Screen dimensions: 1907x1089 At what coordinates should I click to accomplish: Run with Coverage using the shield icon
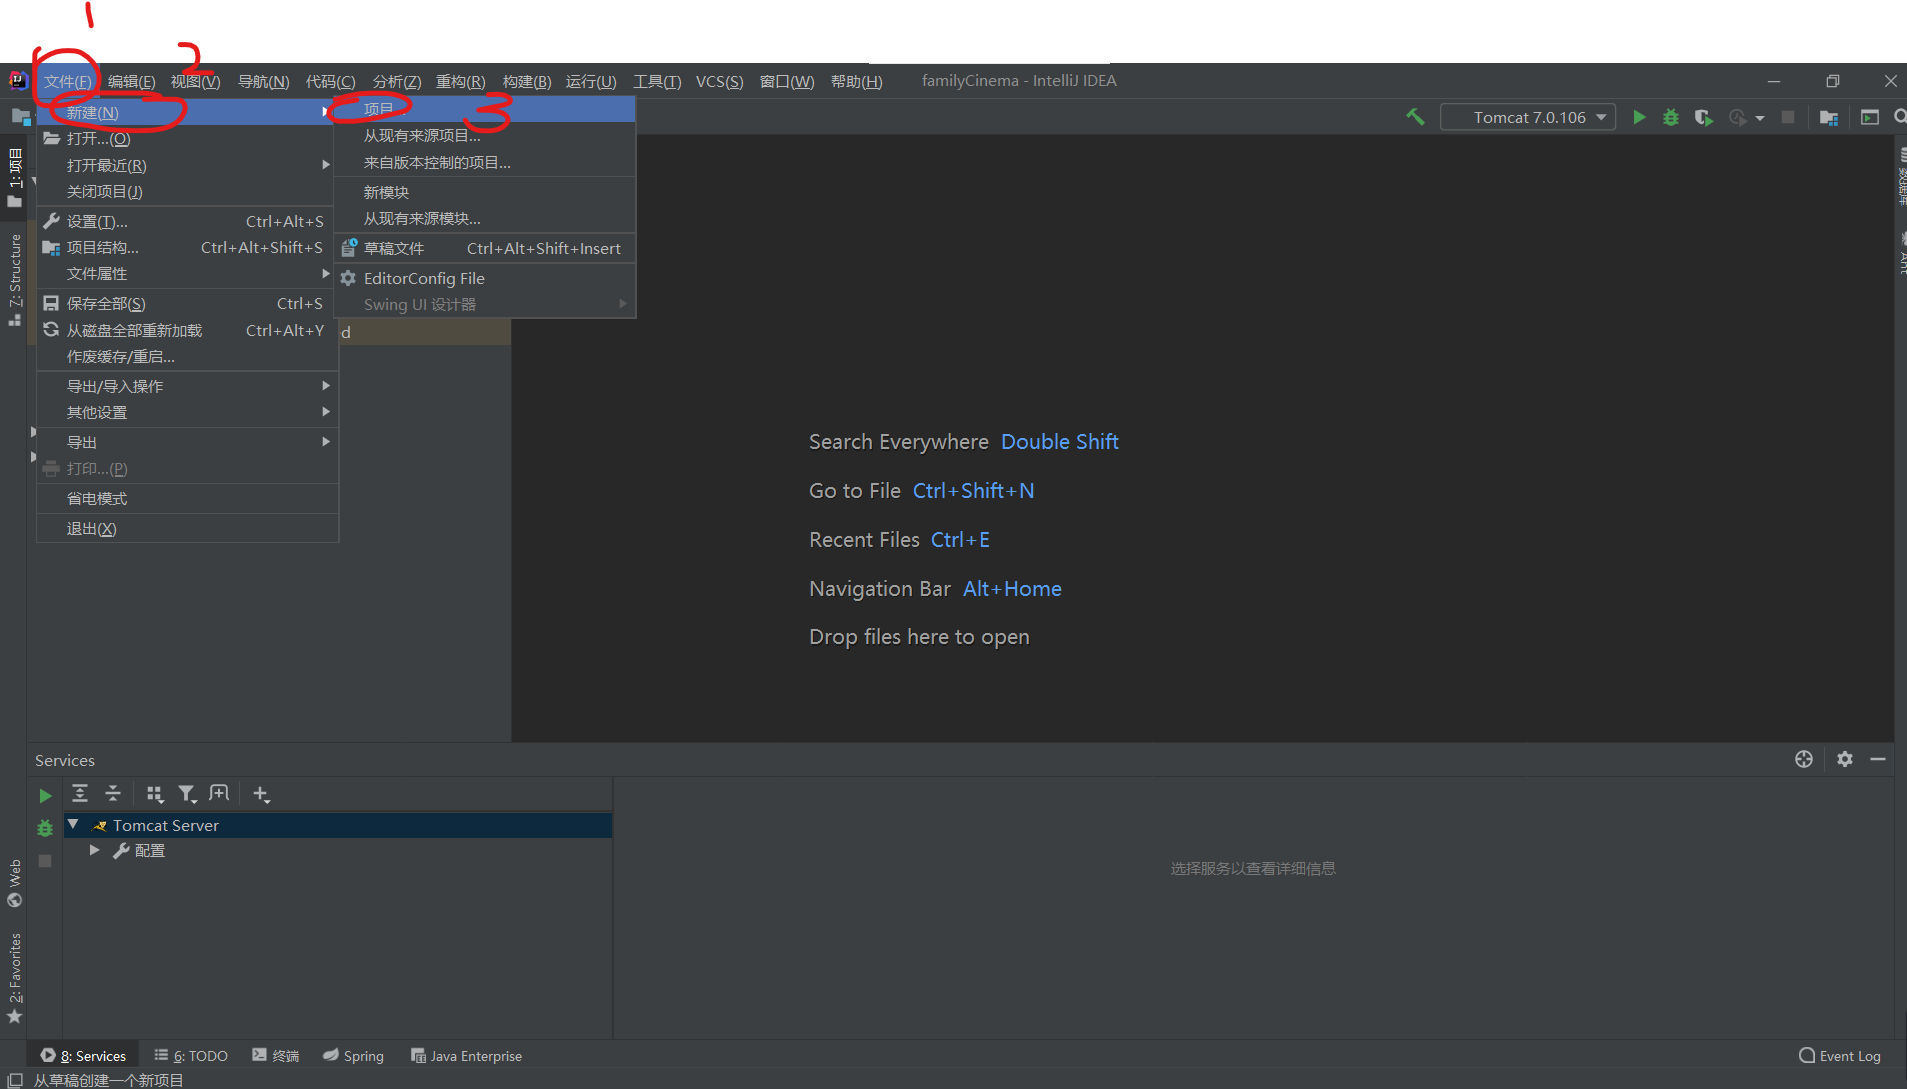pos(1704,117)
